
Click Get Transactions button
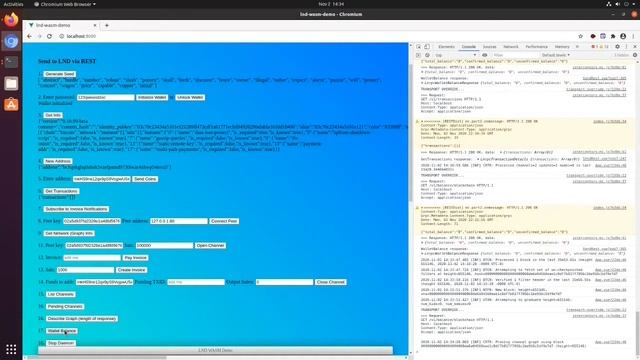point(61,191)
